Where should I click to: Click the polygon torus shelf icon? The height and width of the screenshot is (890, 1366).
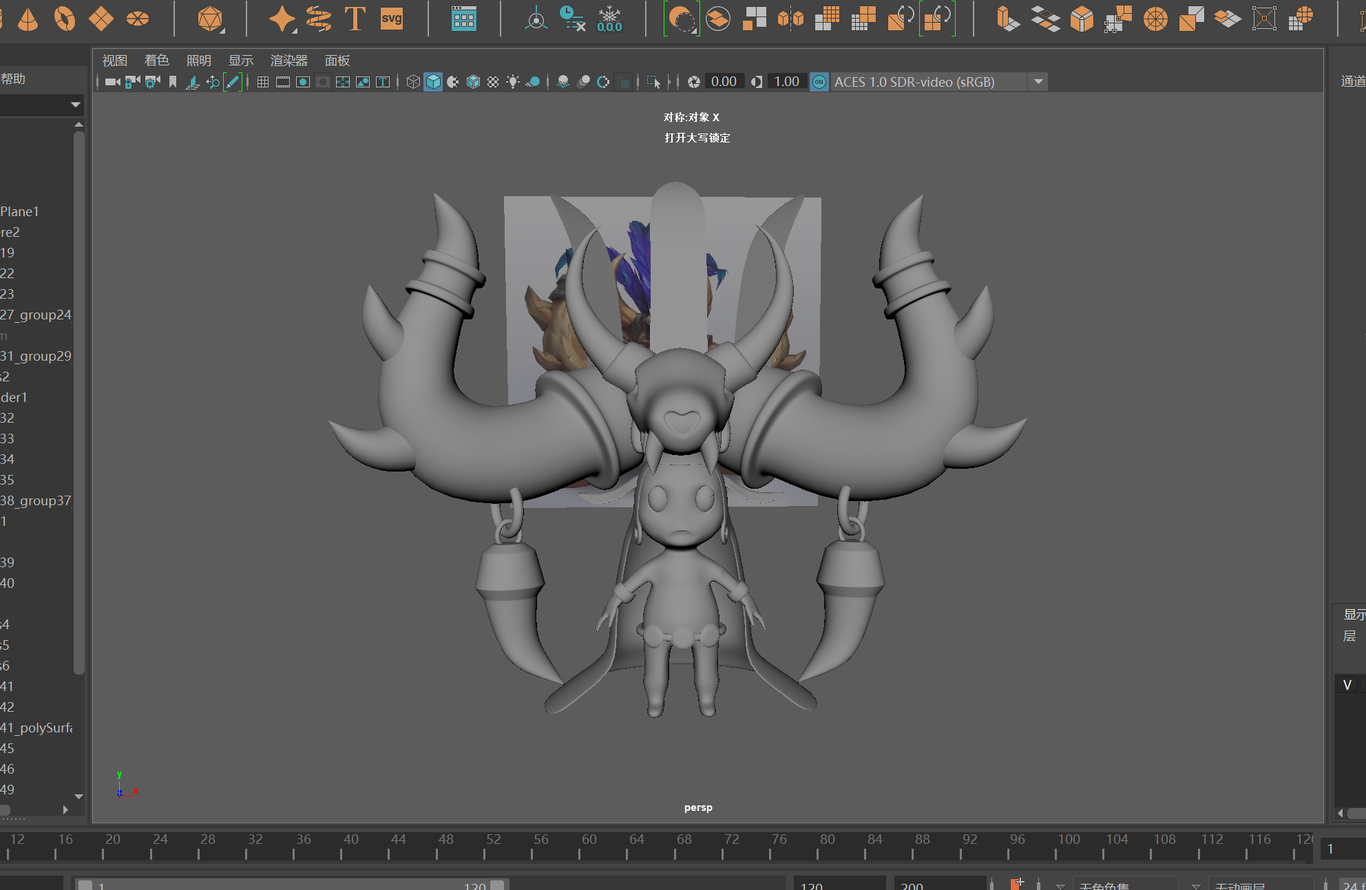point(64,18)
